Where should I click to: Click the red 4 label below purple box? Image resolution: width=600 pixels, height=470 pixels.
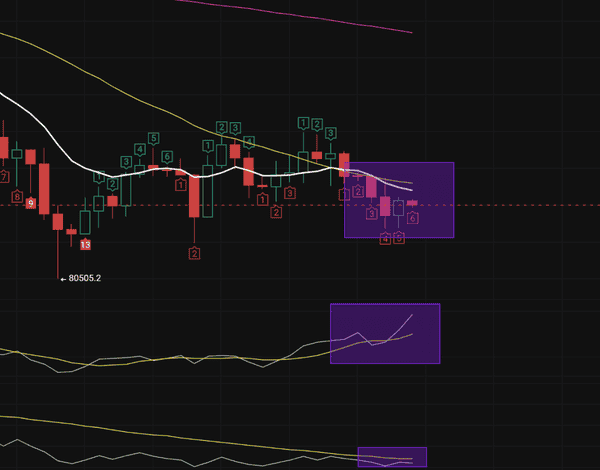pyautogui.click(x=385, y=239)
